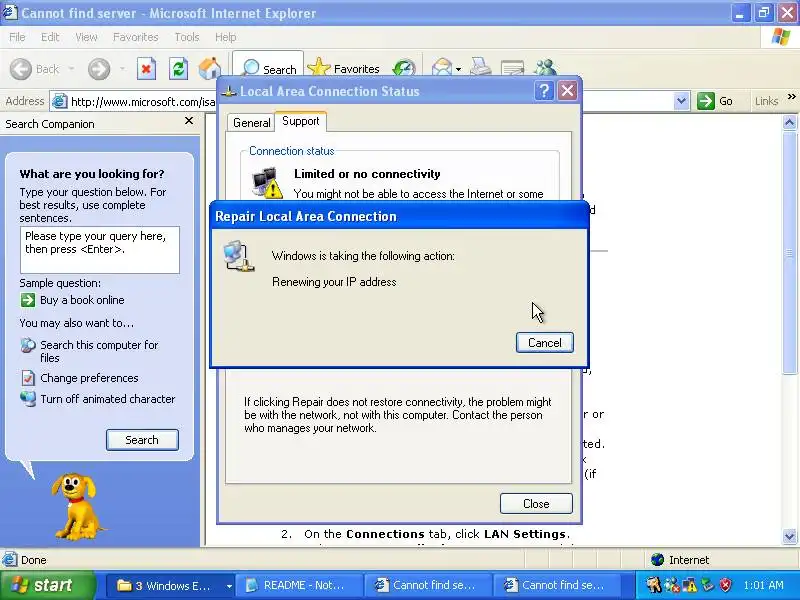Click the limited connectivity warning icon
Viewport: 800px width, 600px height.
tap(267, 183)
